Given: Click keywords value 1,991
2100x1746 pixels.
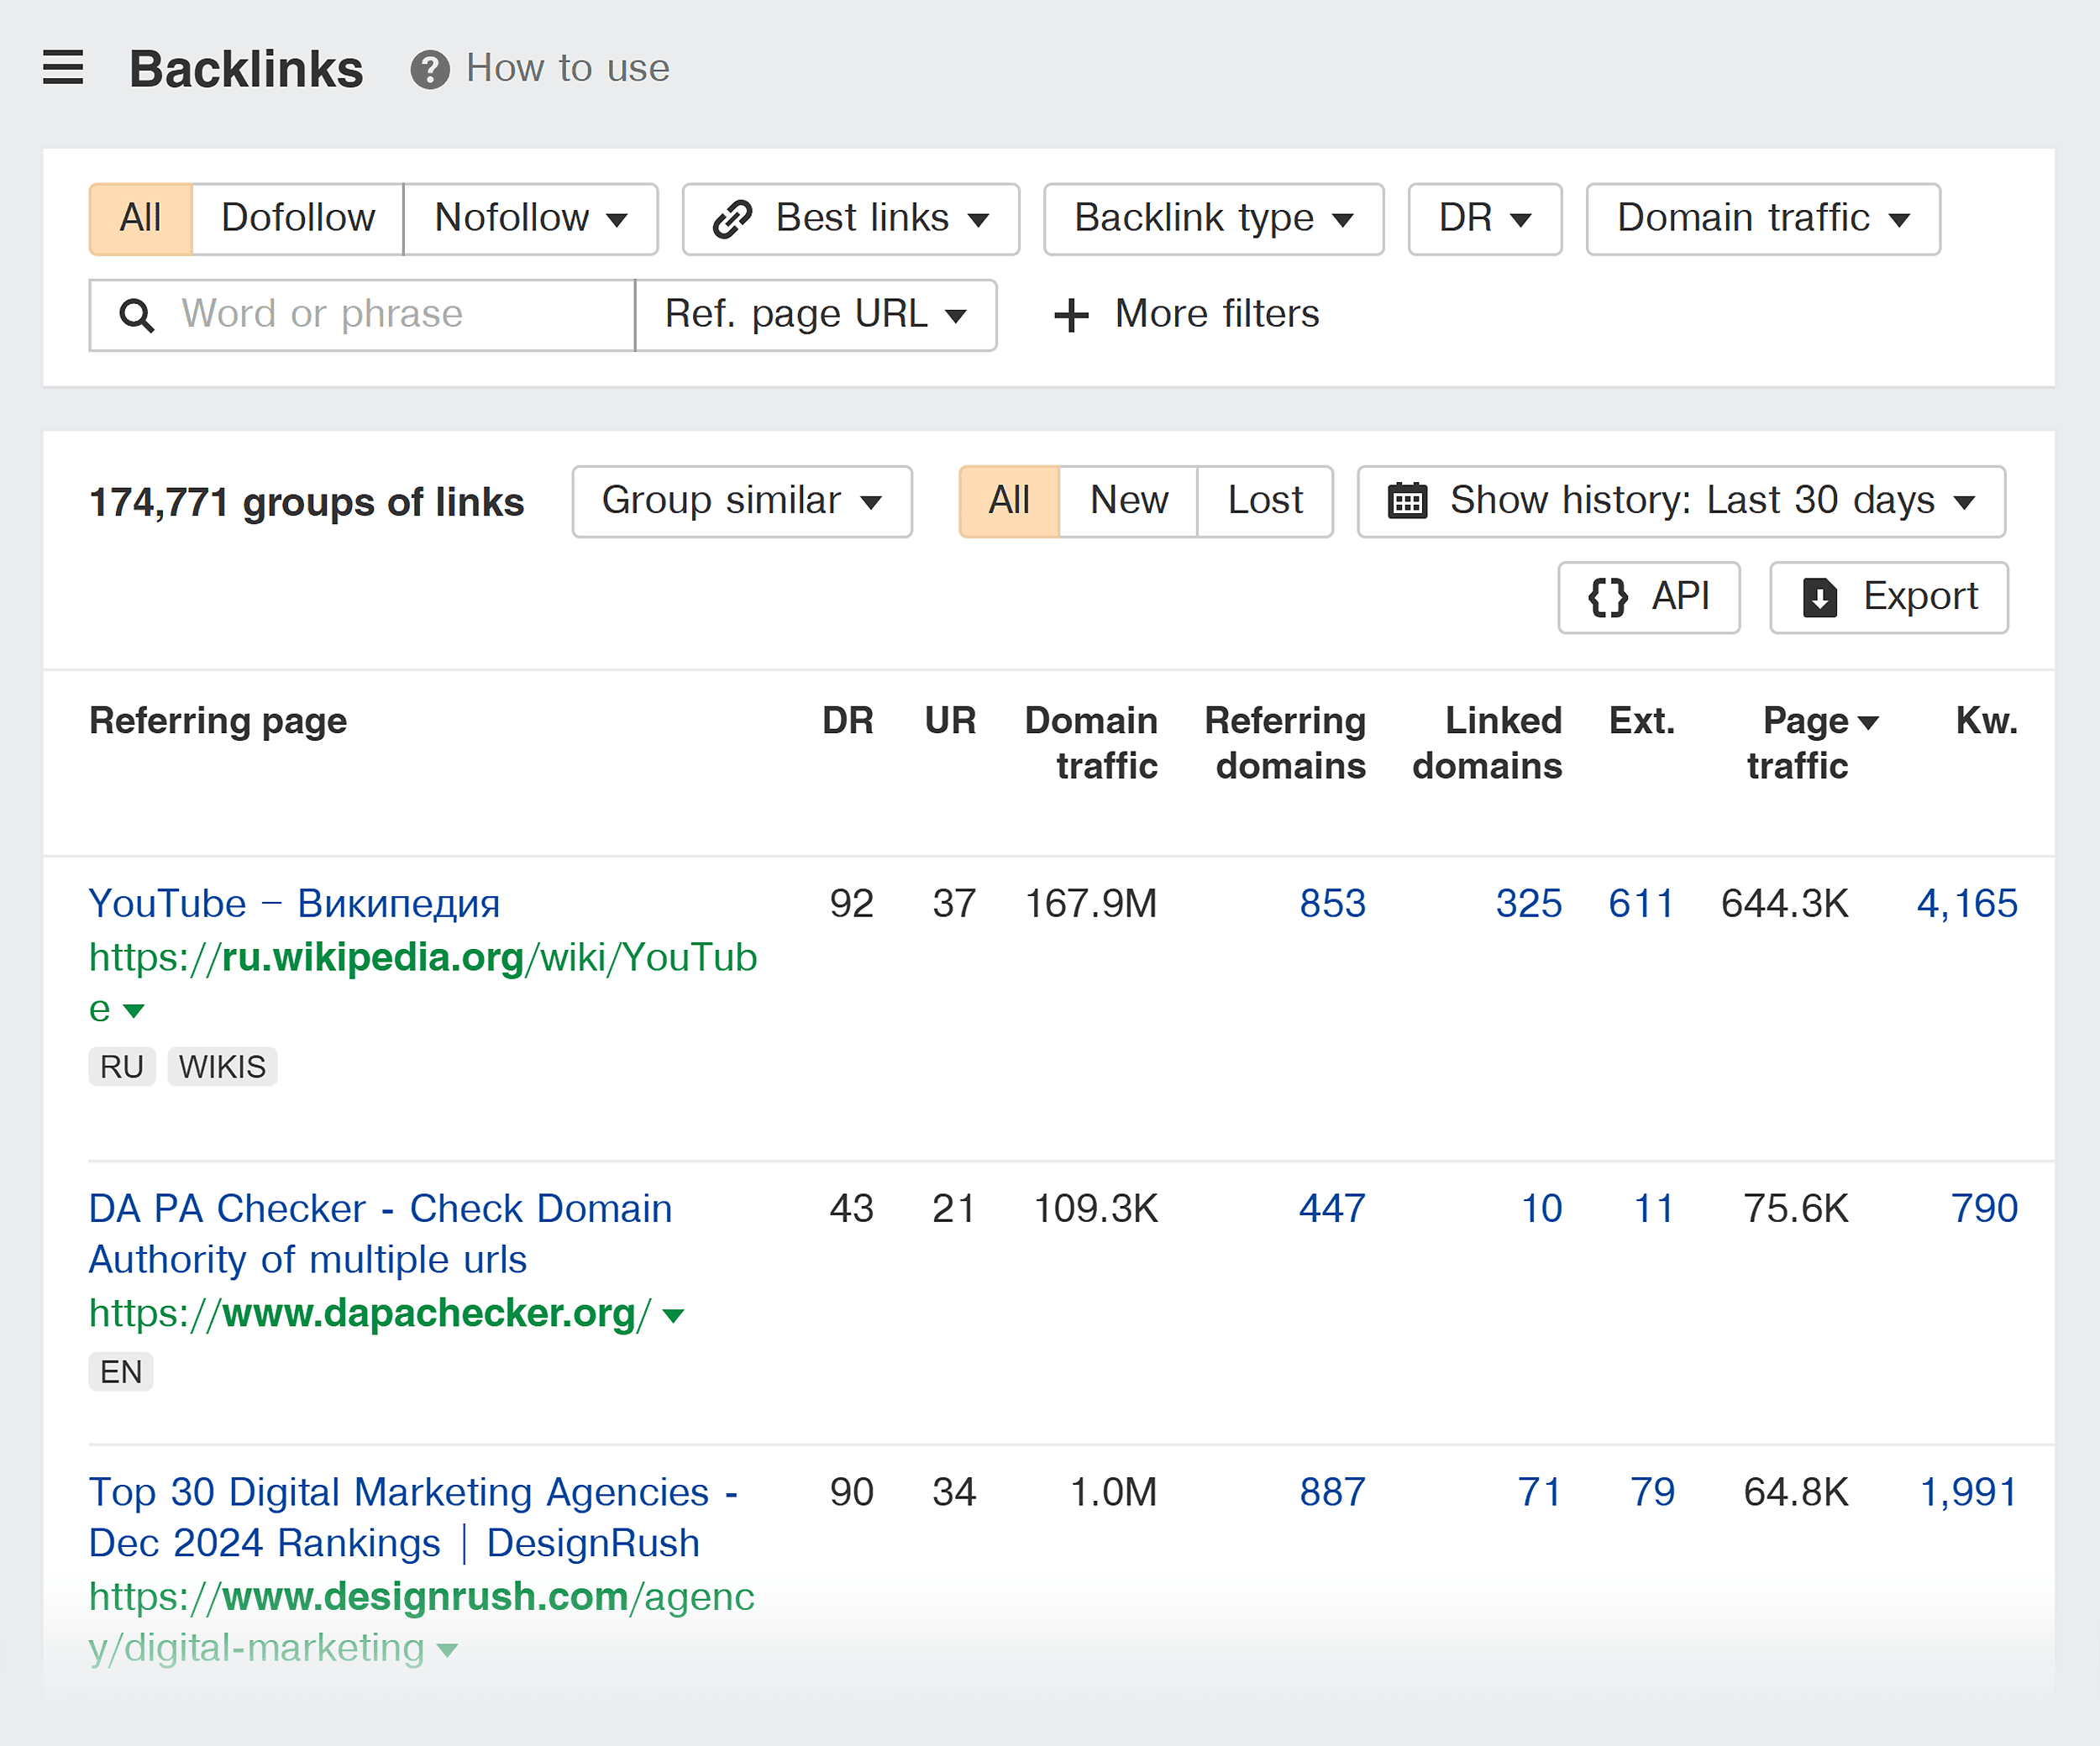Looking at the screenshot, I should pos(1968,1493).
